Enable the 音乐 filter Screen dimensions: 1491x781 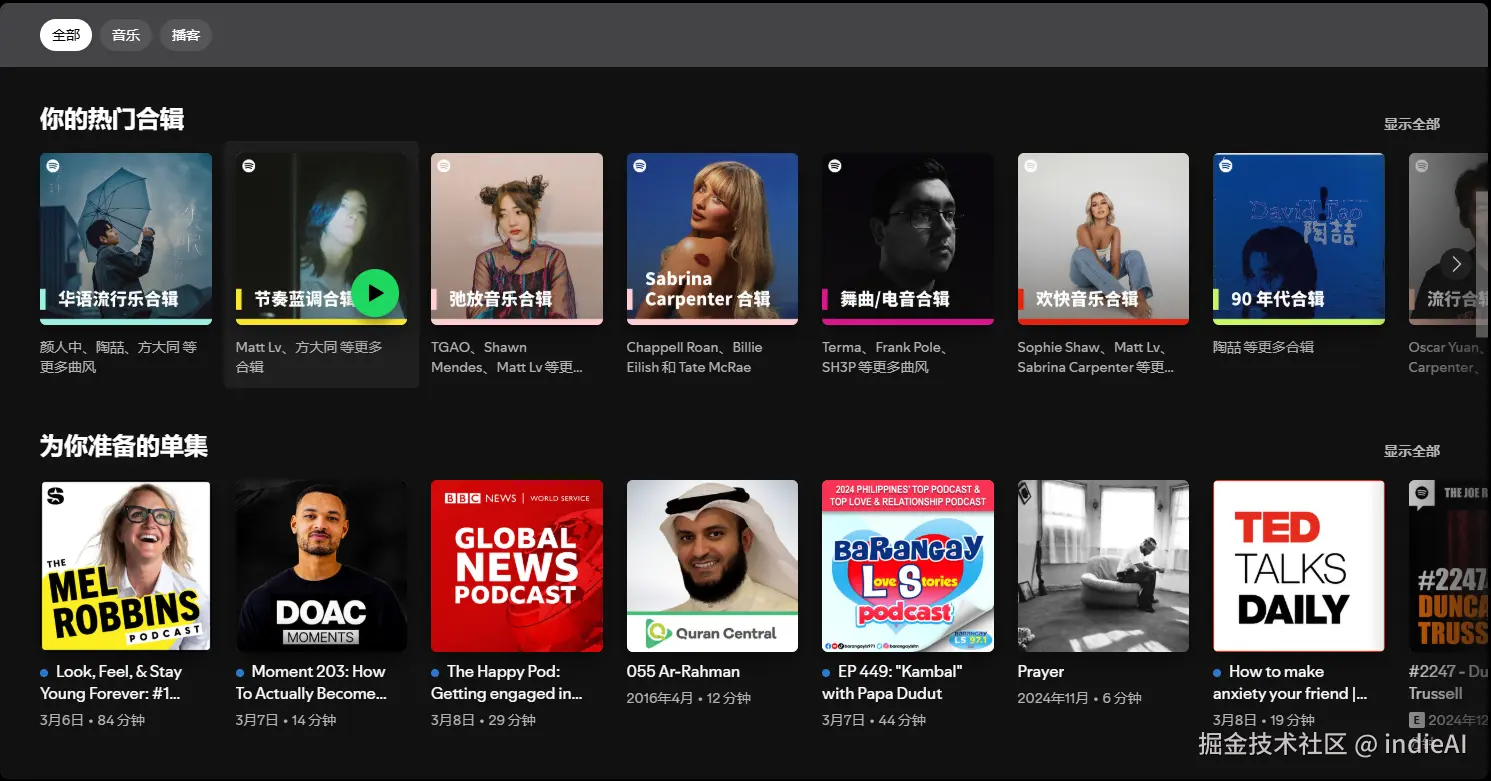coord(125,34)
